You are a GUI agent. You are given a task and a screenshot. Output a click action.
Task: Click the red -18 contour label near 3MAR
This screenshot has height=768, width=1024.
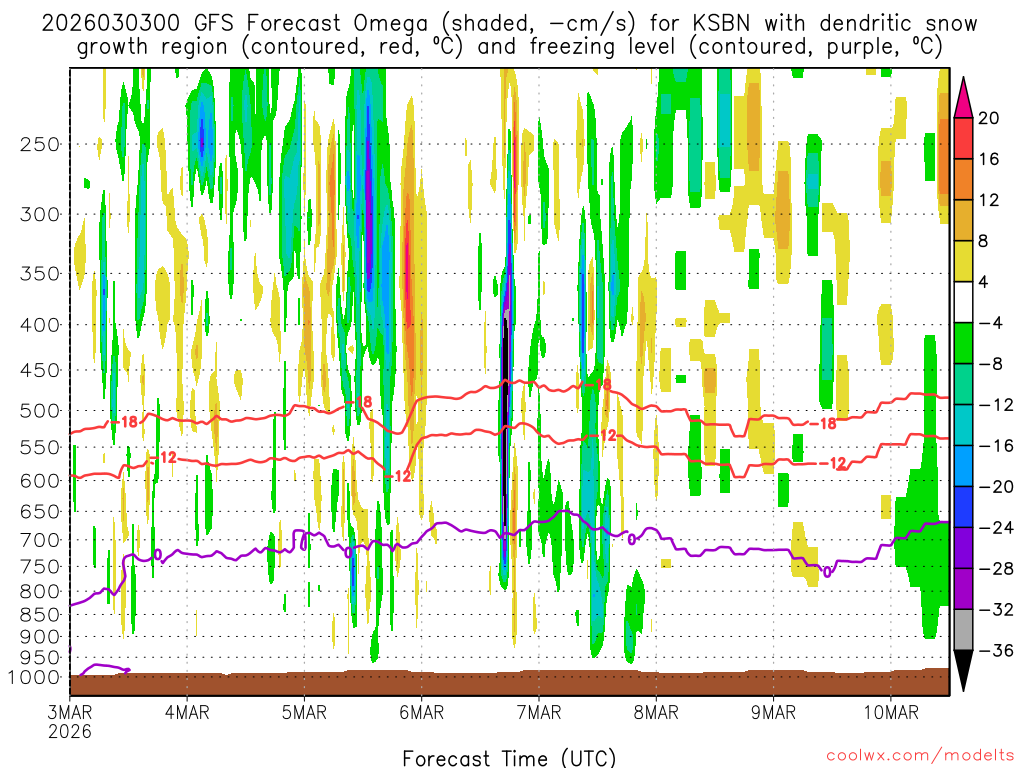point(124,422)
